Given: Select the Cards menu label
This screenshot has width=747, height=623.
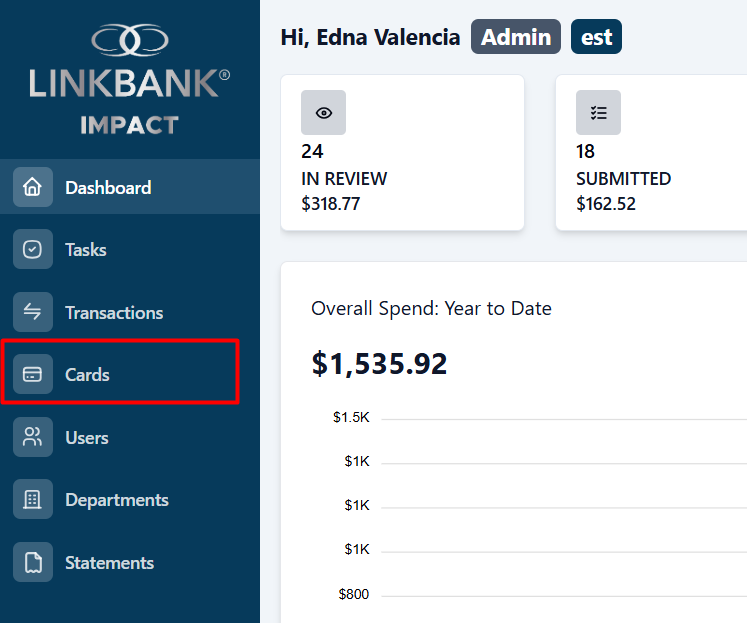Looking at the screenshot, I should [87, 375].
